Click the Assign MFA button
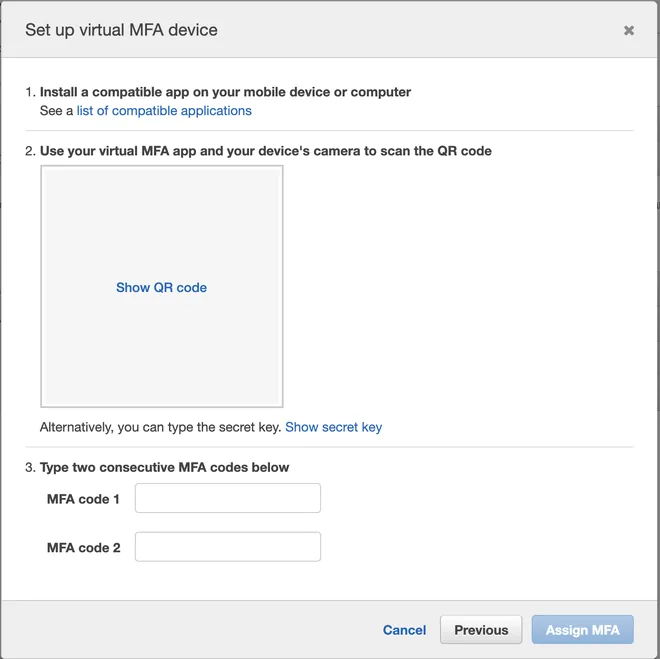 tap(583, 630)
